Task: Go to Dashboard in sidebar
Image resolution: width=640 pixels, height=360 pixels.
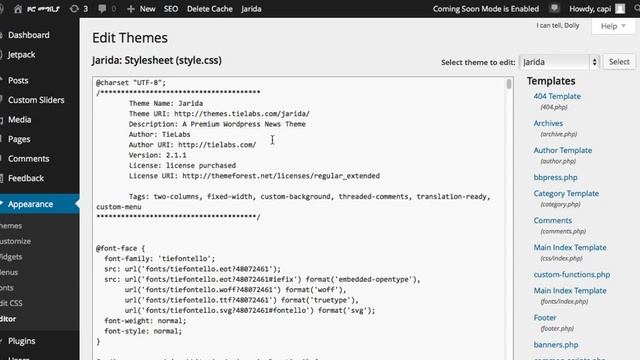Action: coord(29,35)
